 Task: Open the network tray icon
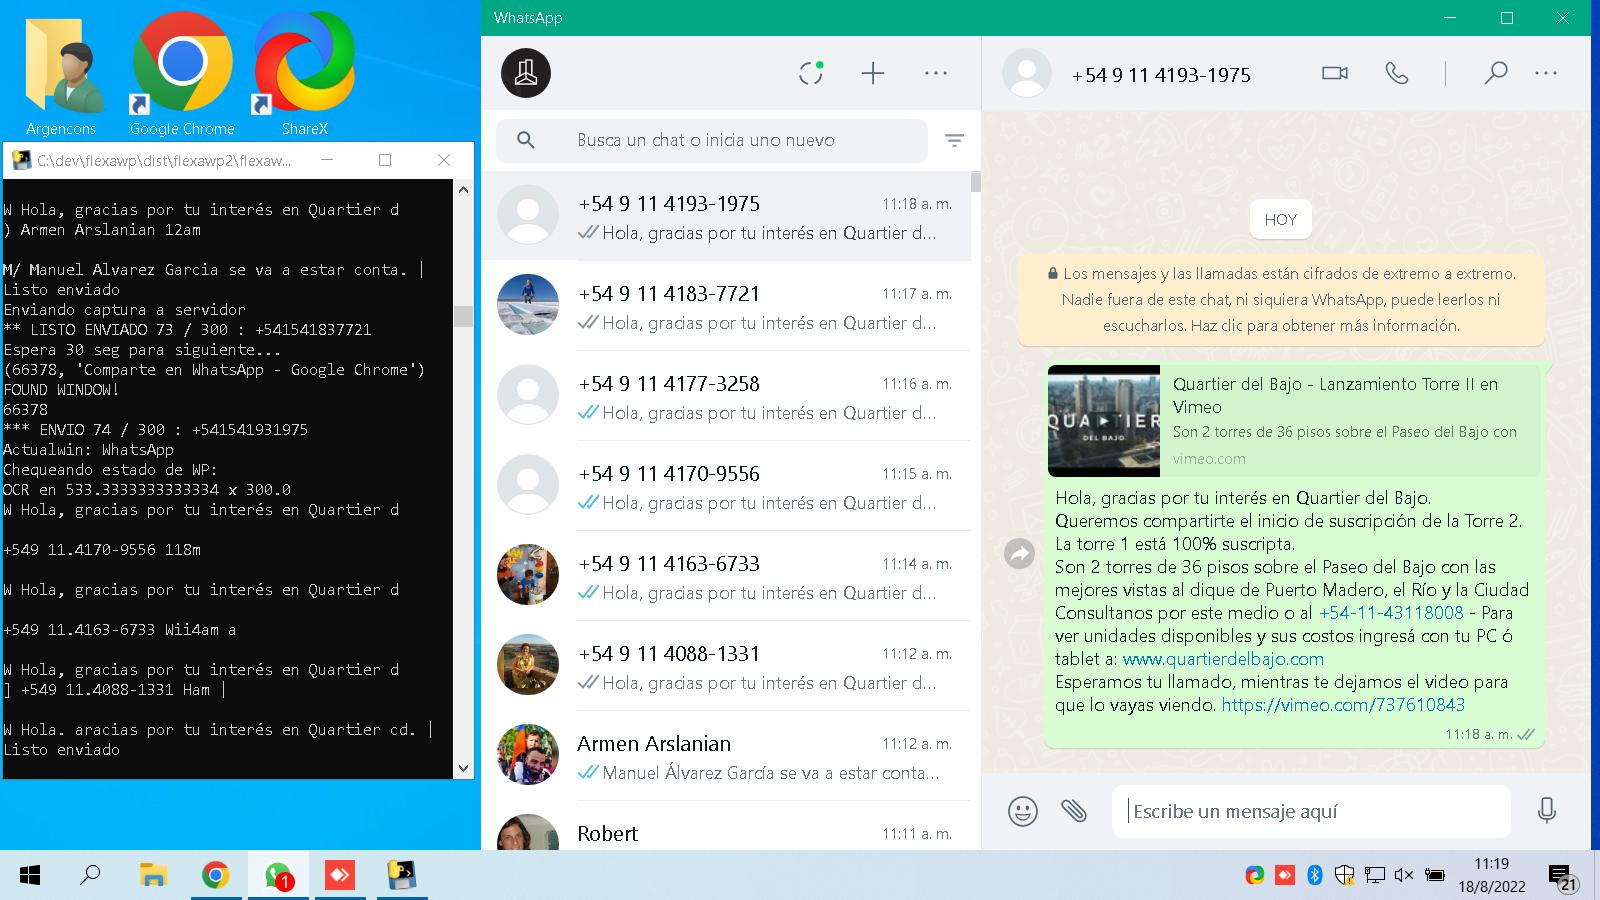[1375, 875]
